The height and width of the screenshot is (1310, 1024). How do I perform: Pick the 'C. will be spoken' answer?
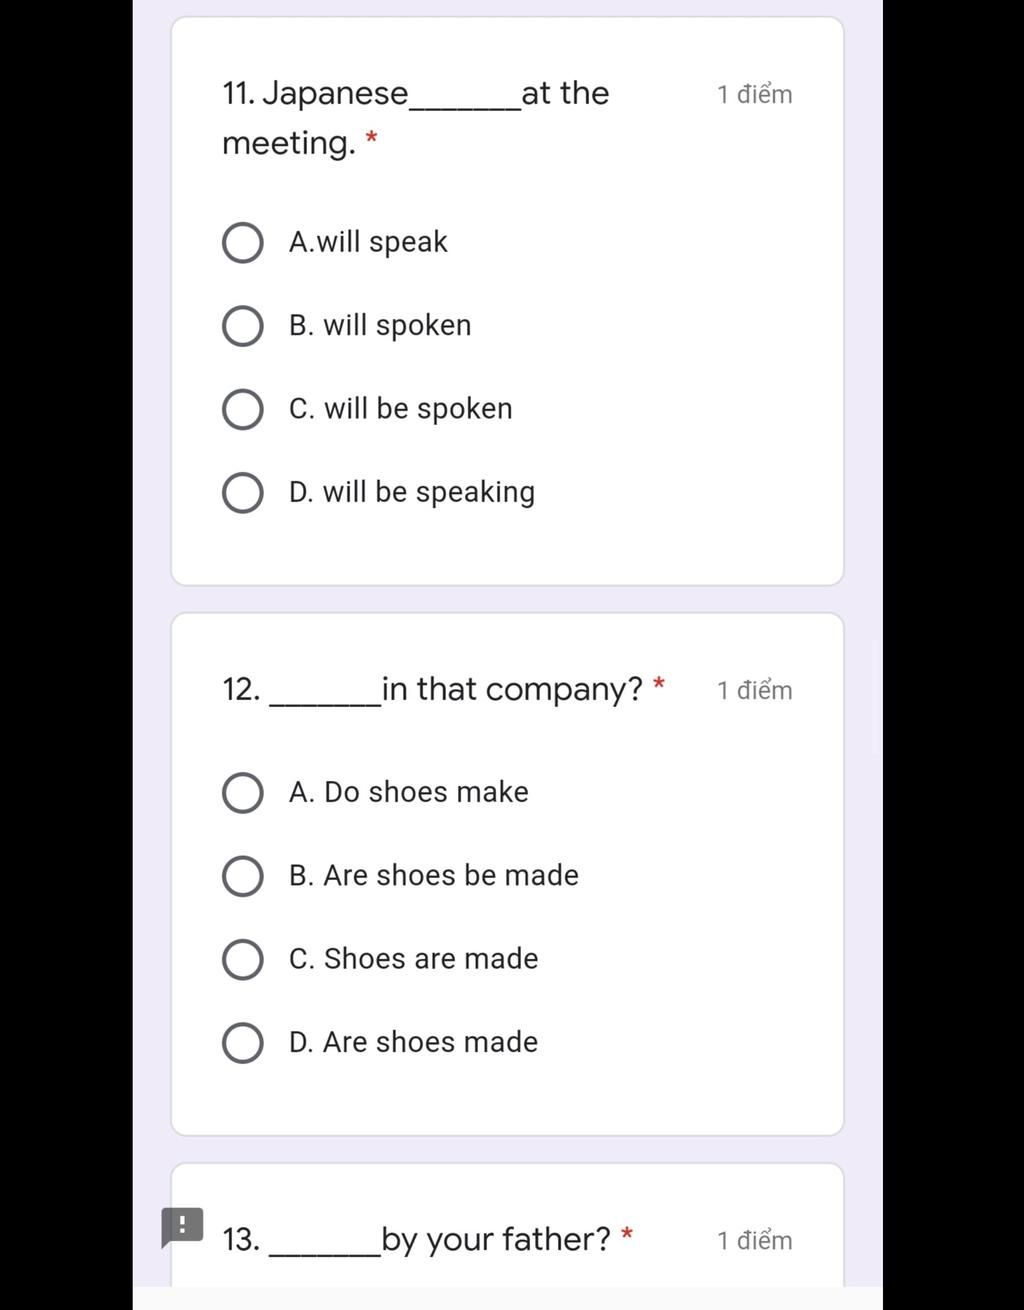[x=242, y=409]
